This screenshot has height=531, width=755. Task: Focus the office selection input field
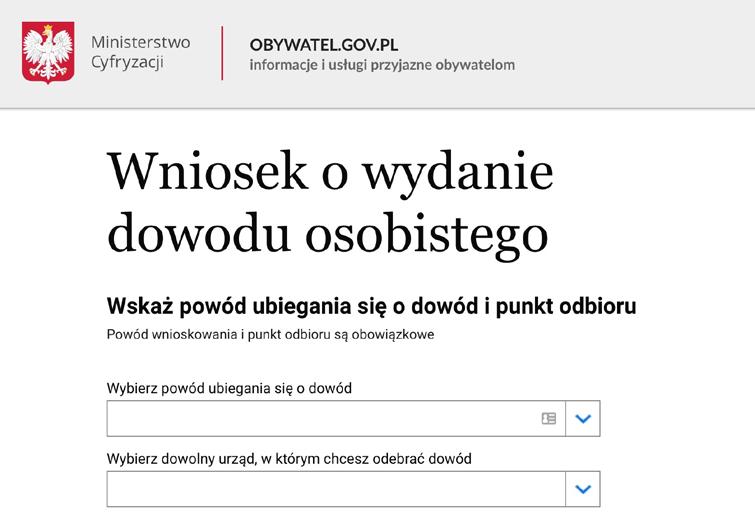click(x=336, y=489)
